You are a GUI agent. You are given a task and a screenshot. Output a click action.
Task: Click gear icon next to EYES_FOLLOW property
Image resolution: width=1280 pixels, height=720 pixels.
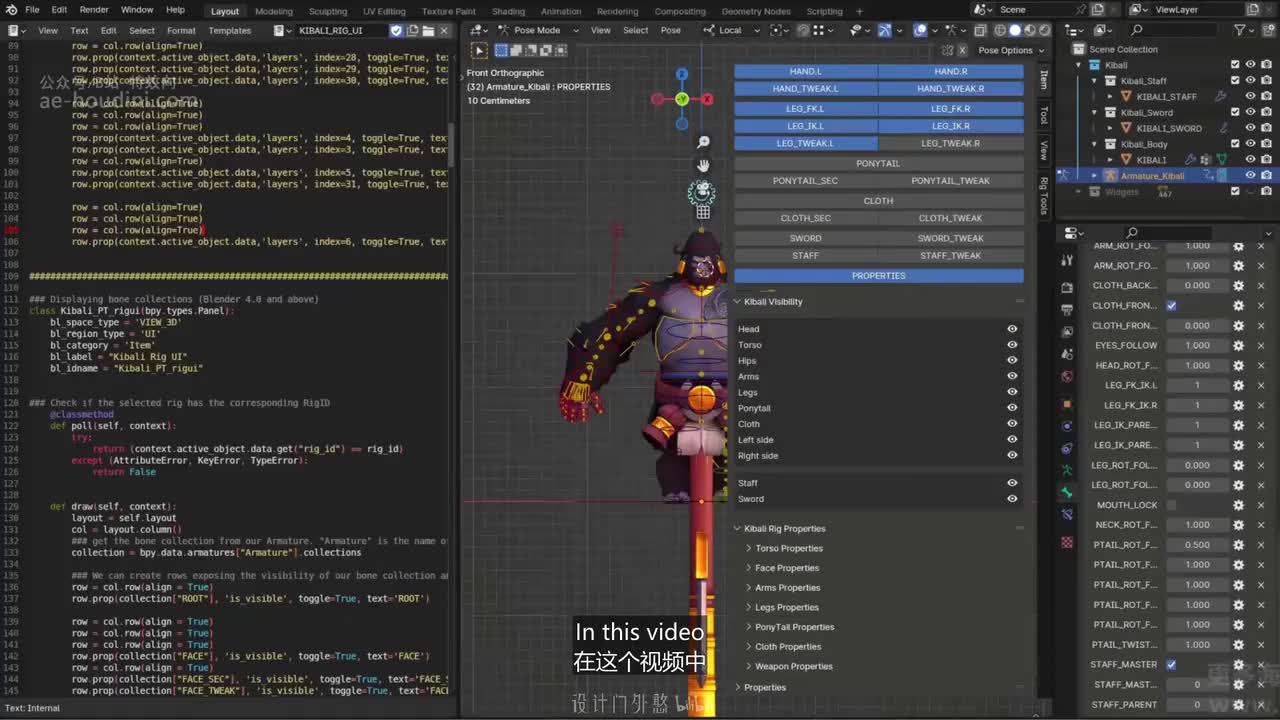pos(1238,345)
